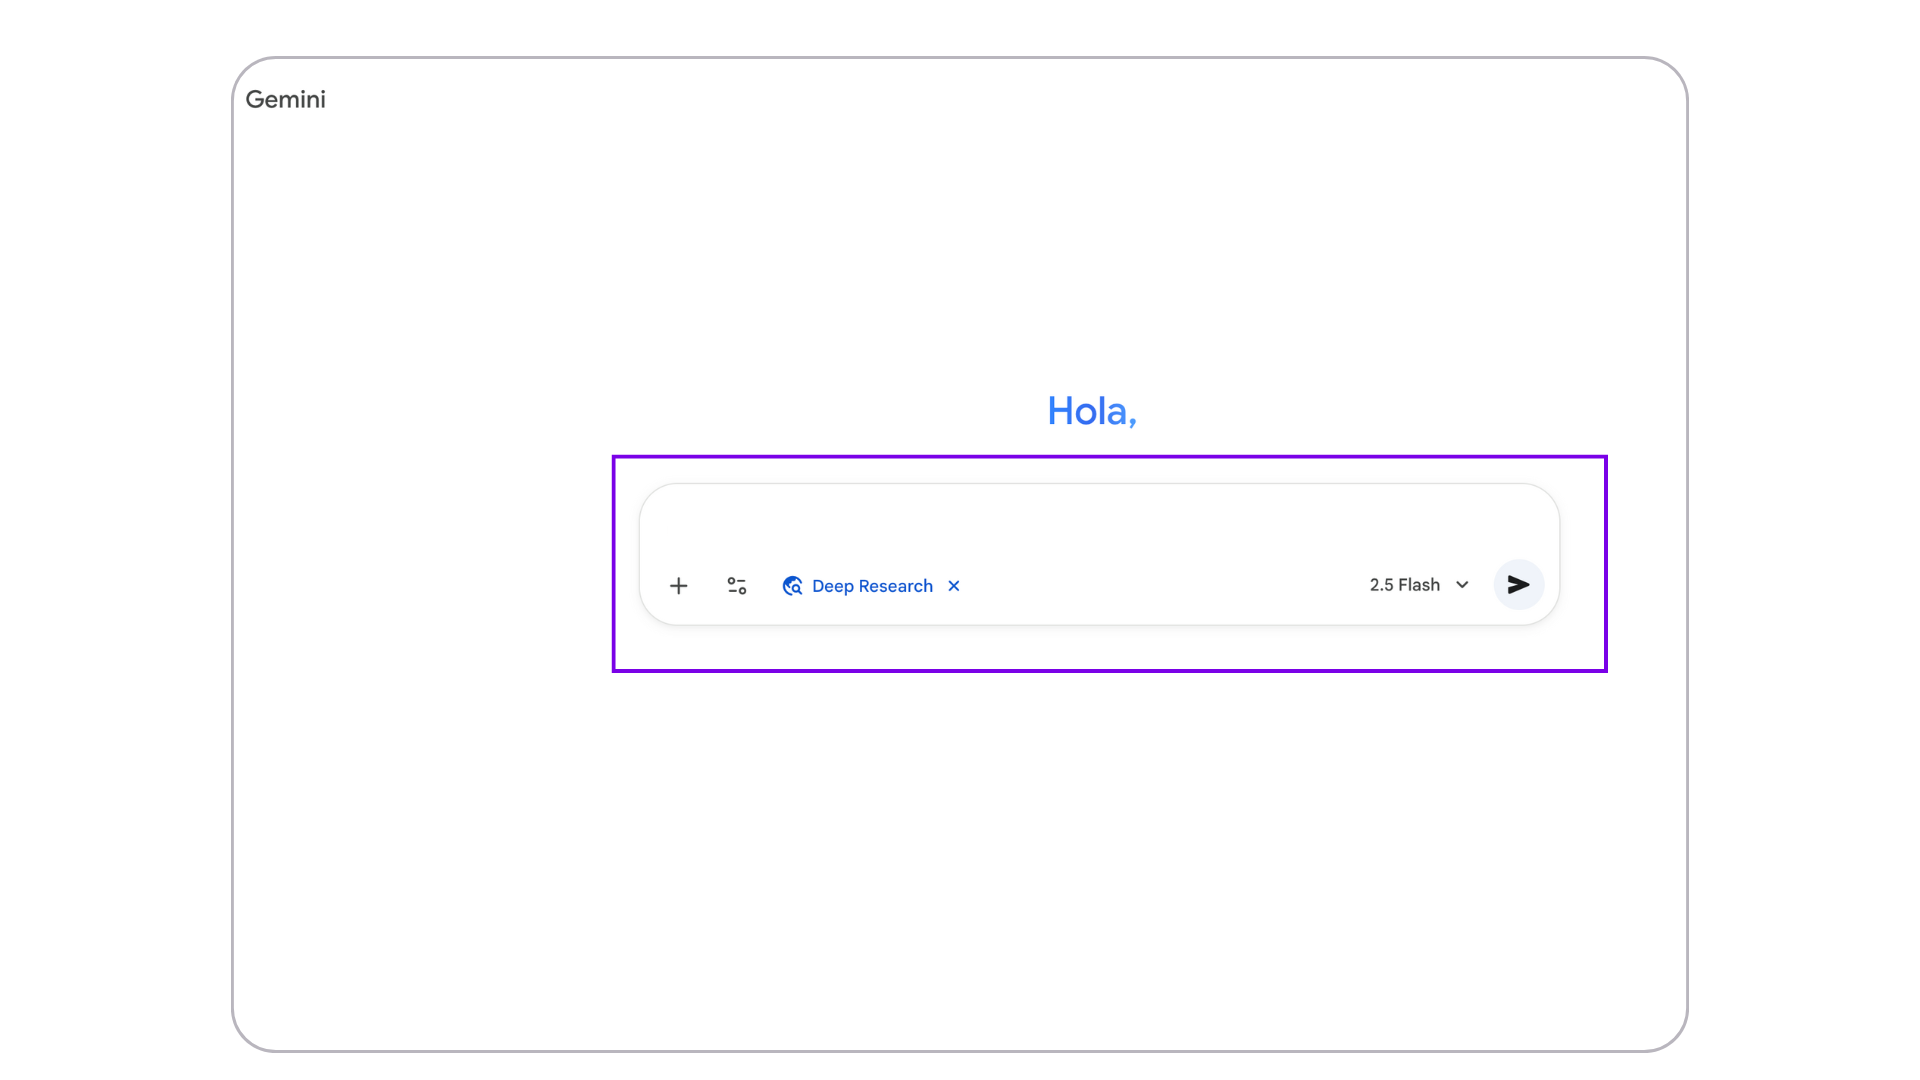This screenshot has height=1080, width=1920.
Task: Expand the chevron beside 2.5 Flash
Action: click(1462, 585)
